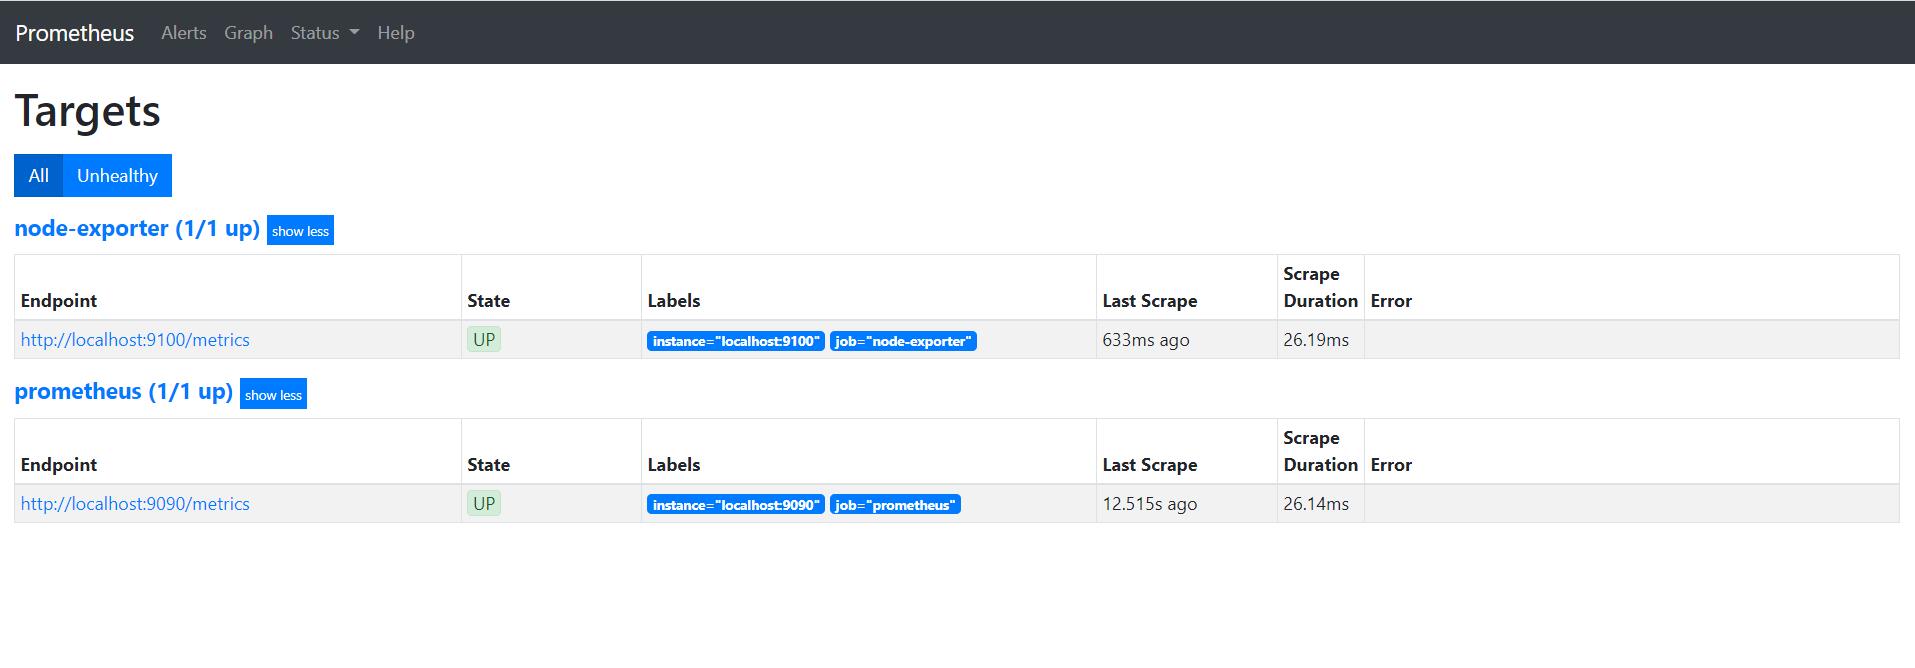Open the Prometheus home brand link

pyautogui.click(x=74, y=33)
